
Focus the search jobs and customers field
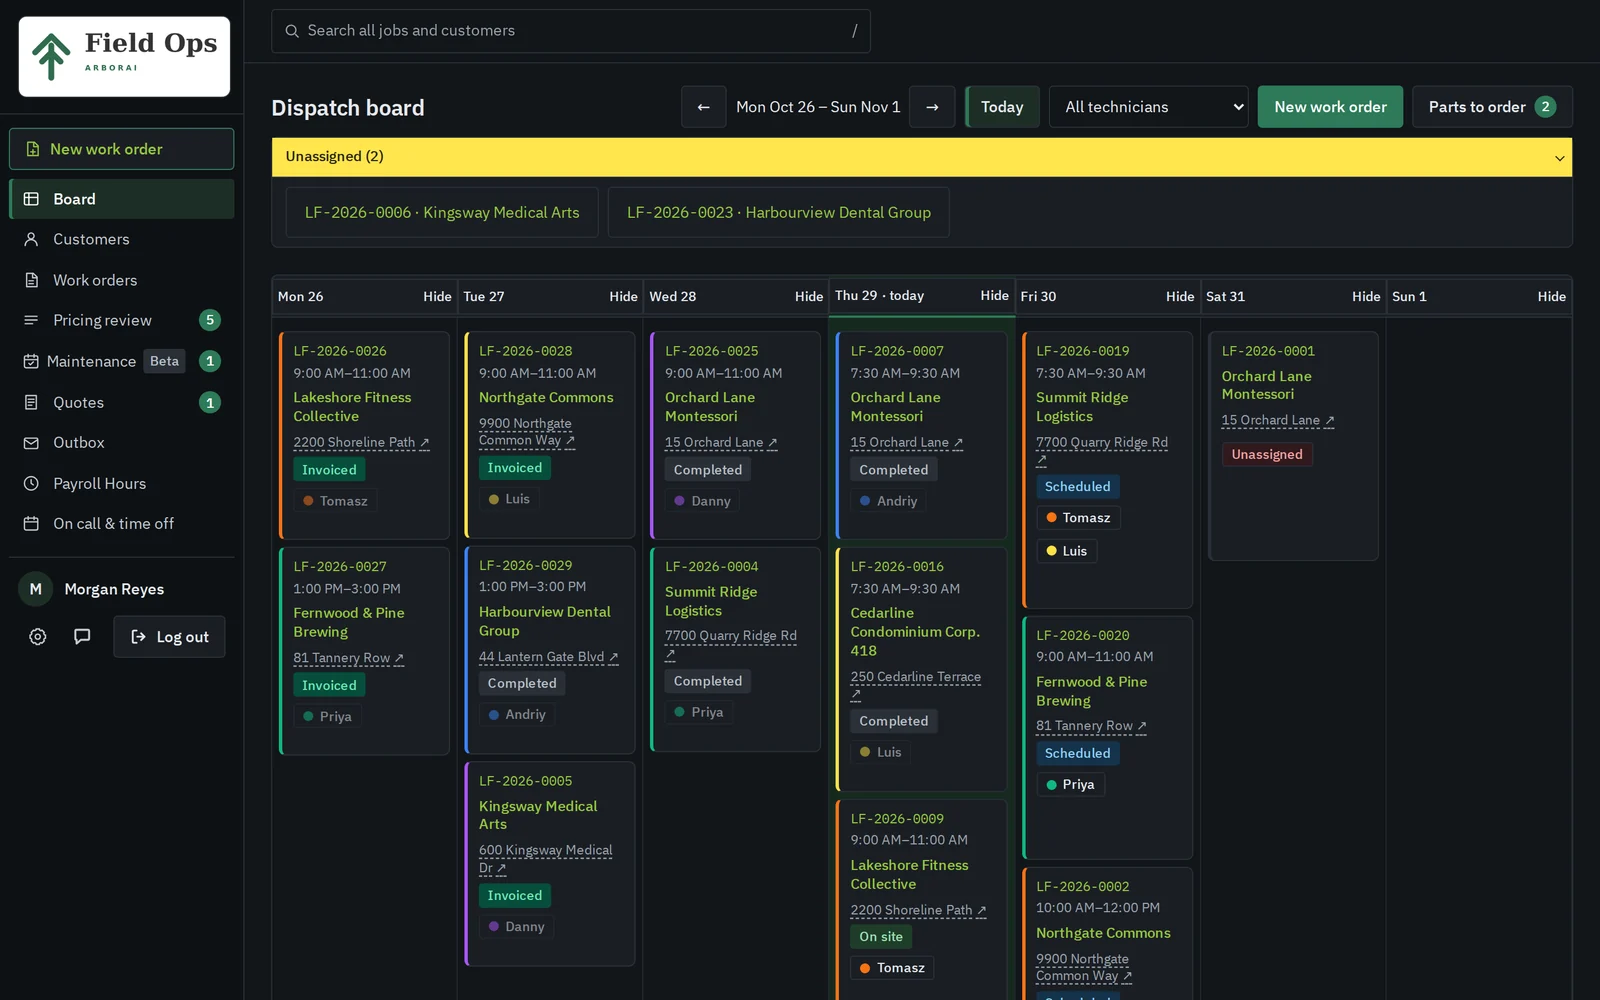[571, 31]
